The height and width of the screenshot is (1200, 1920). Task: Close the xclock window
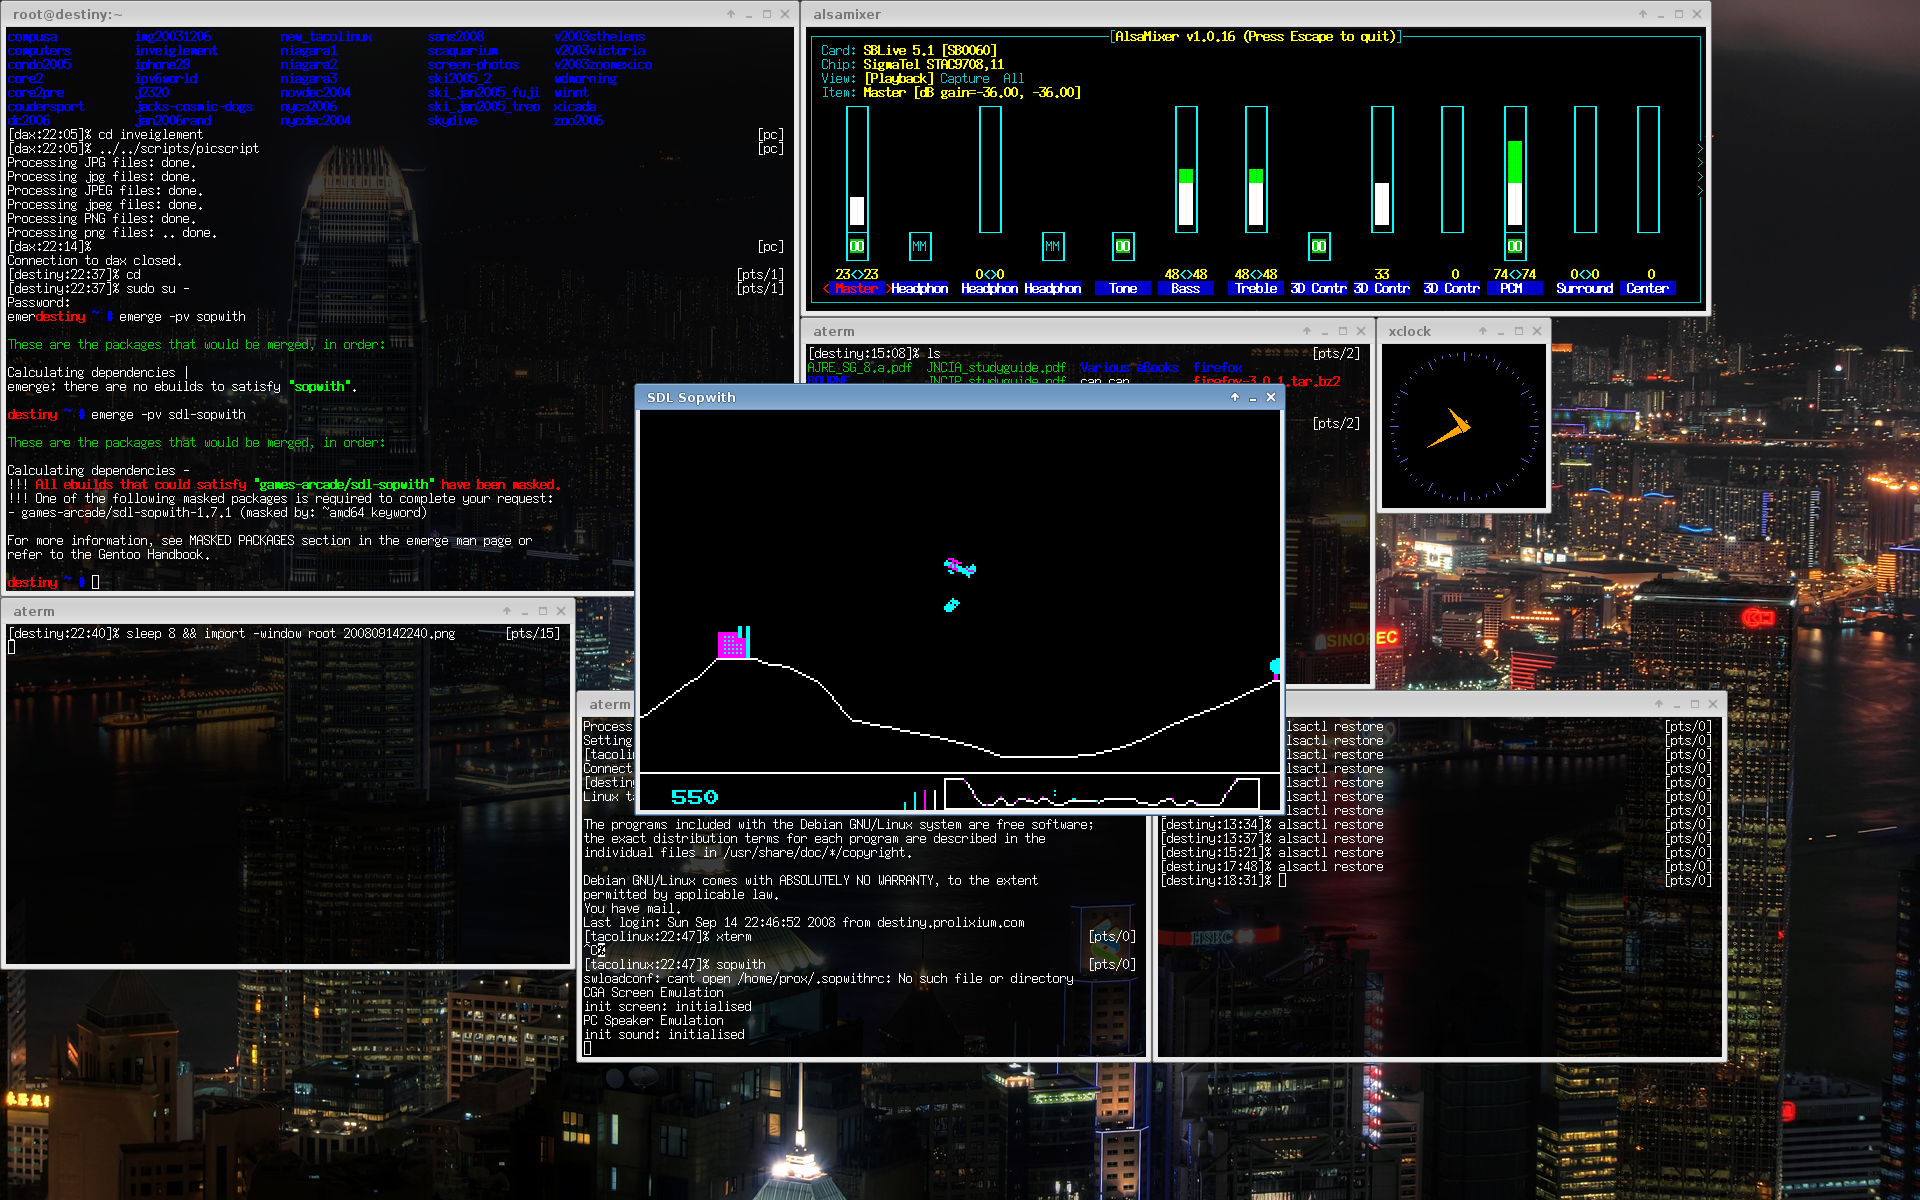[1537, 331]
